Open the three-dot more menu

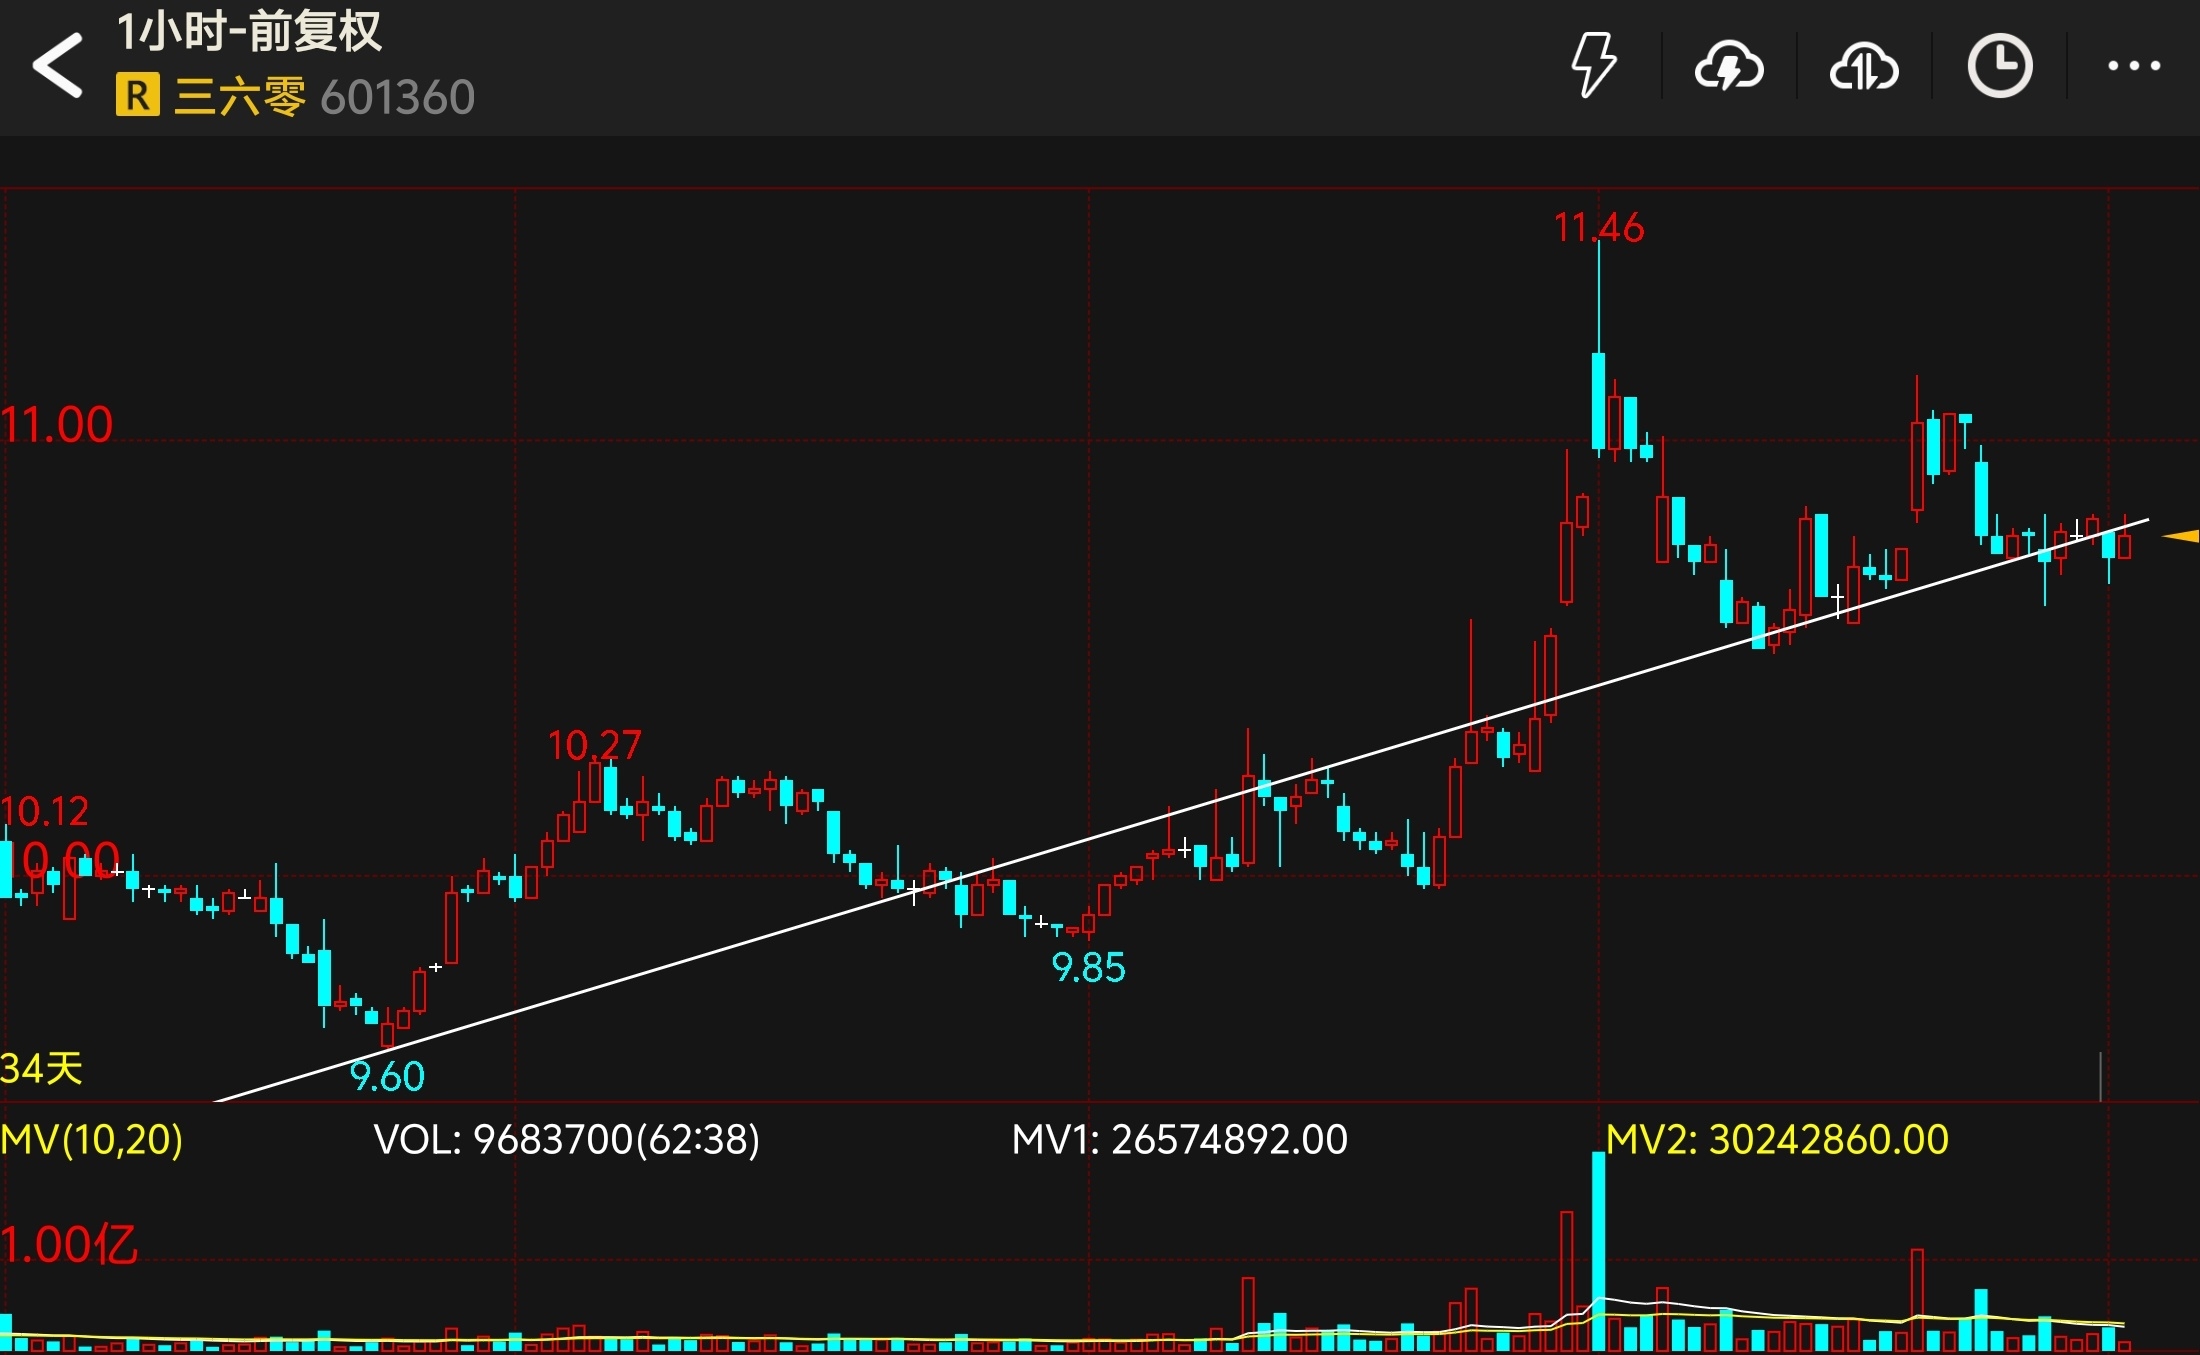tap(2134, 66)
